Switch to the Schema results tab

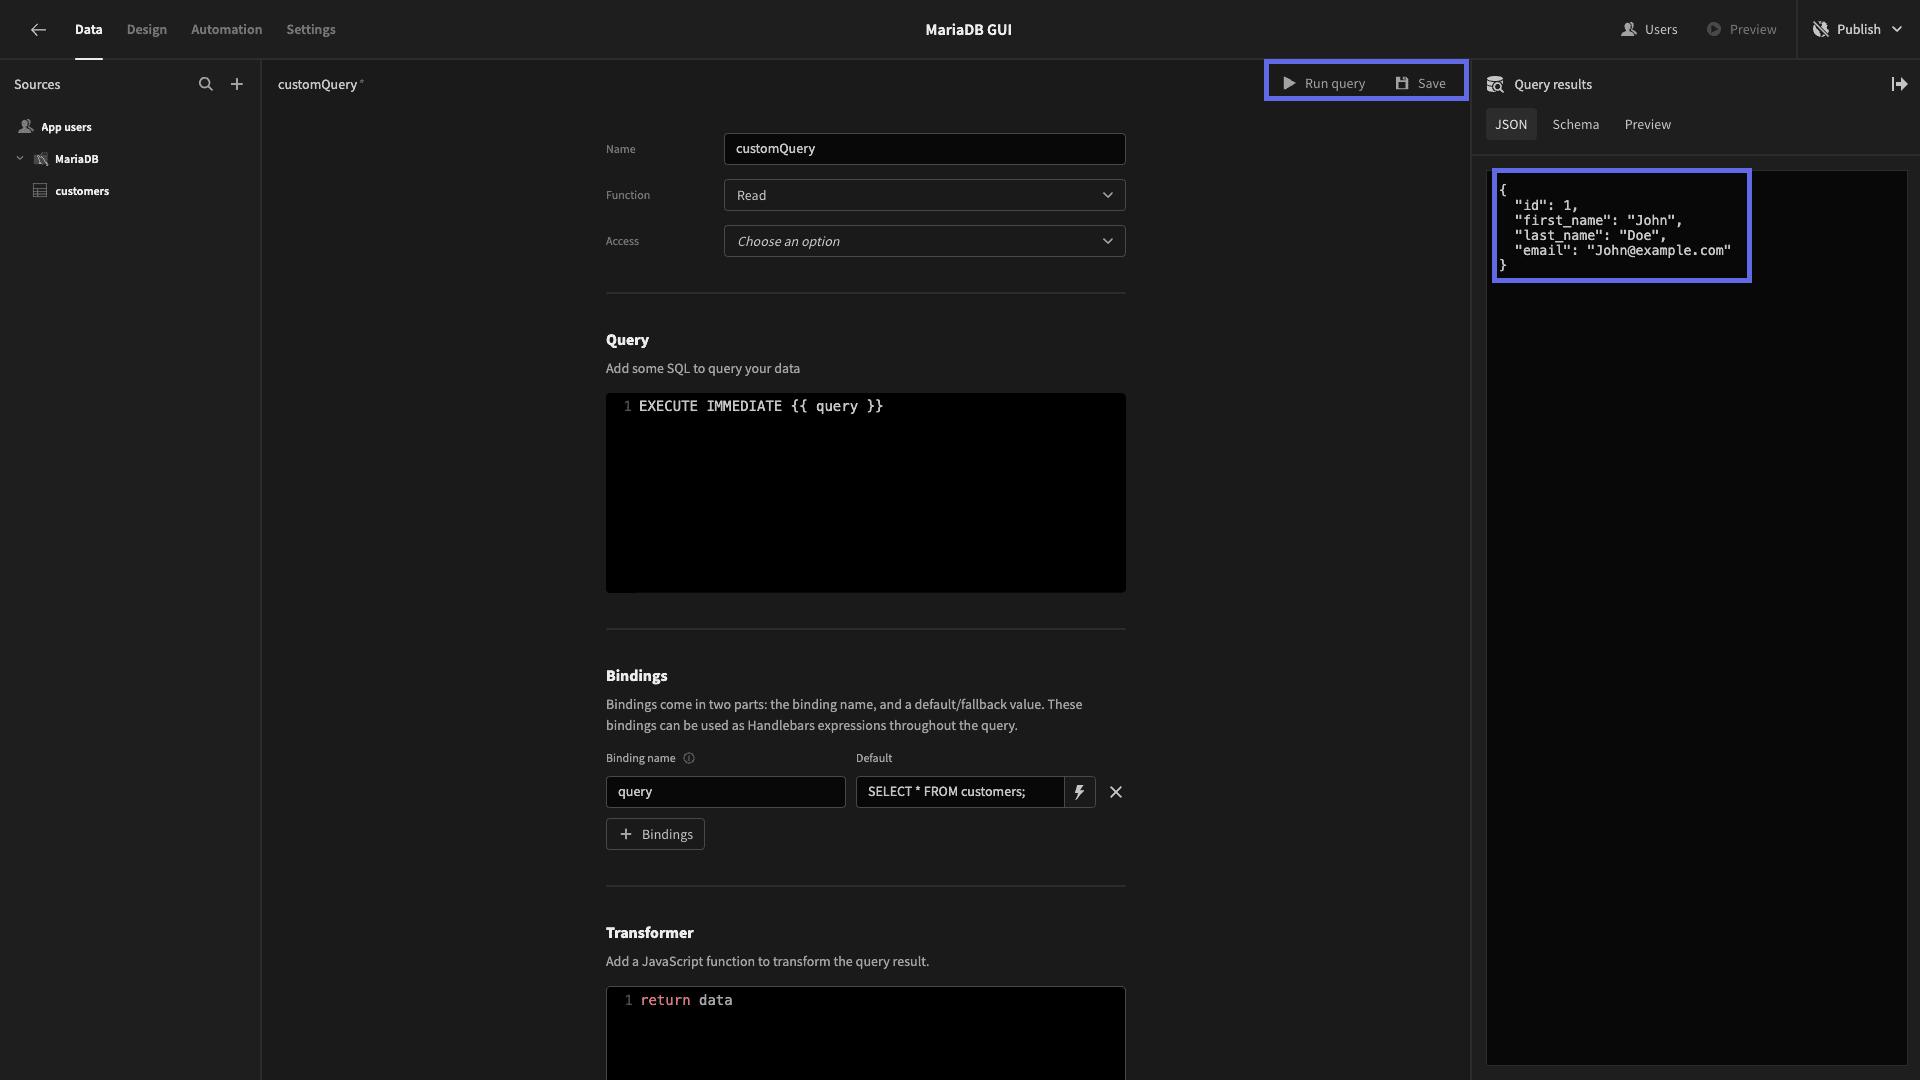point(1575,125)
